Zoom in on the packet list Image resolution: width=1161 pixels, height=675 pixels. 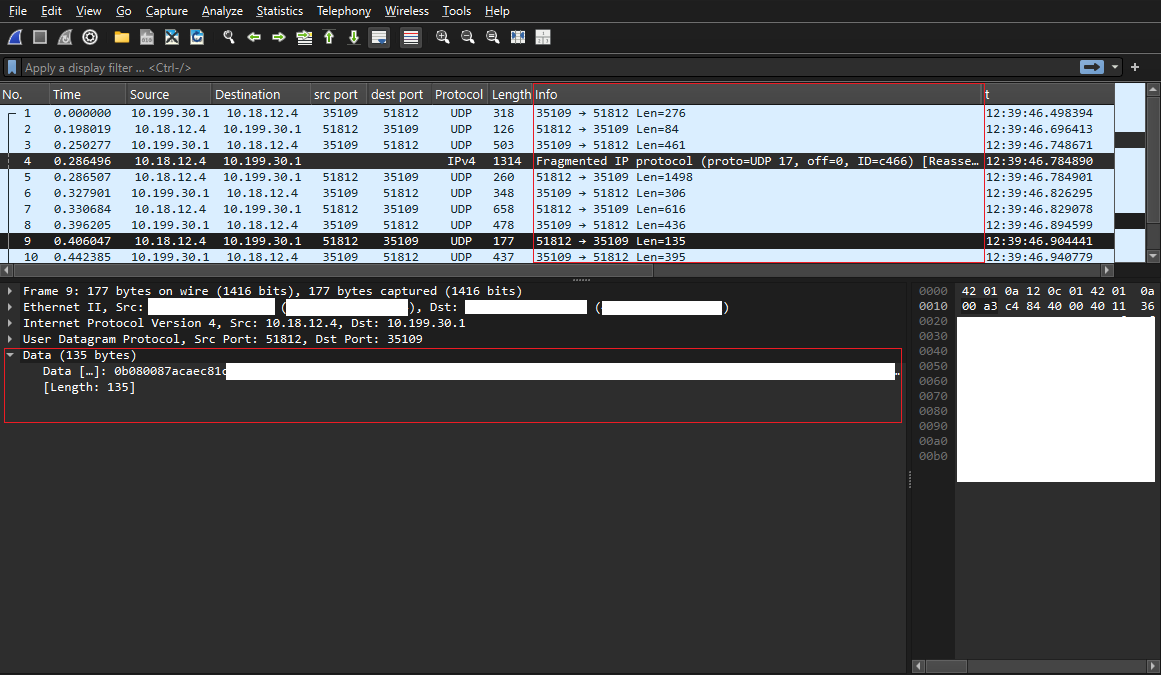(x=442, y=37)
